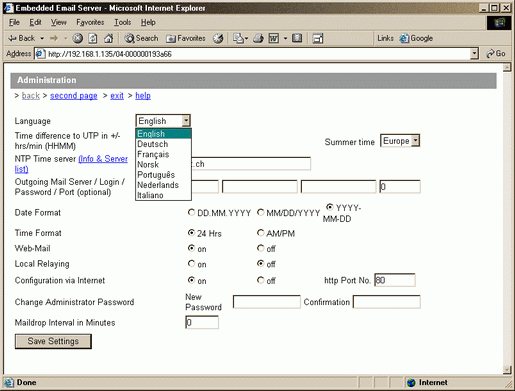The height and width of the screenshot is (391, 515).
Task: Open the address bar history dropdown
Action: (474, 54)
